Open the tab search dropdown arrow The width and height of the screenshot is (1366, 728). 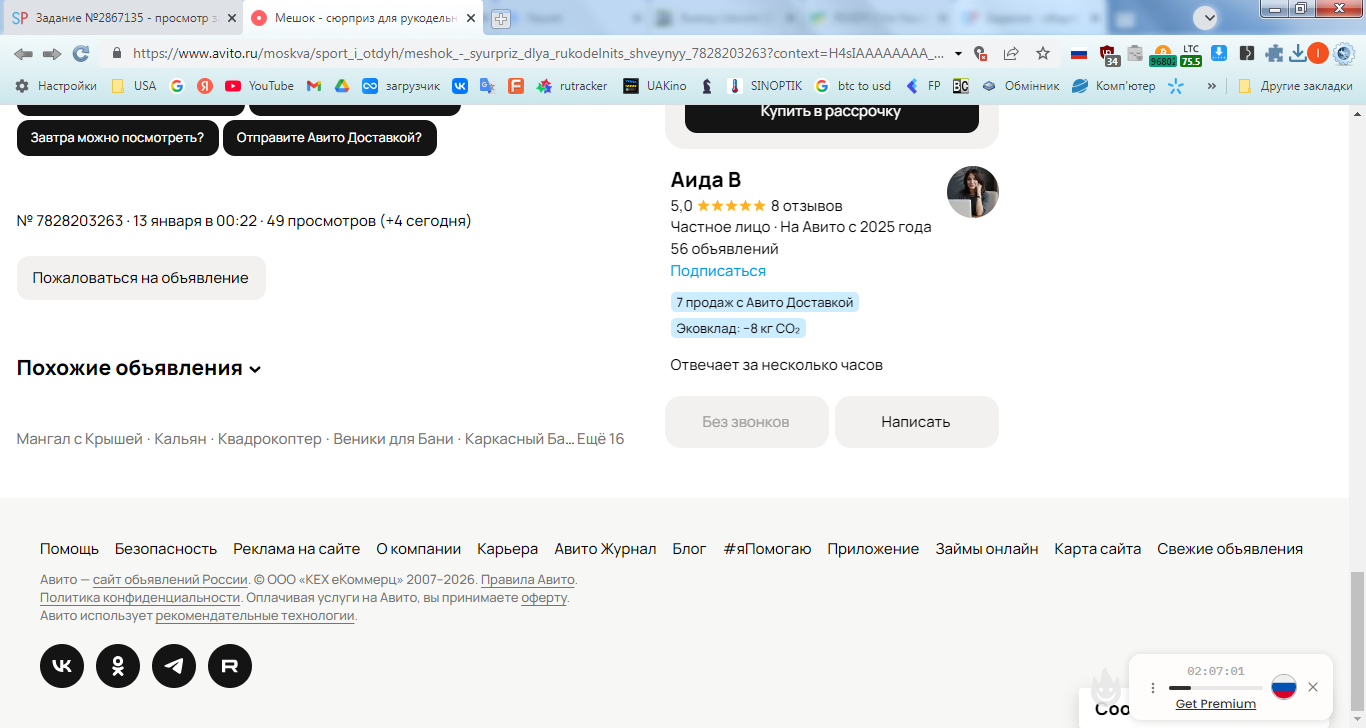point(1207,17)
